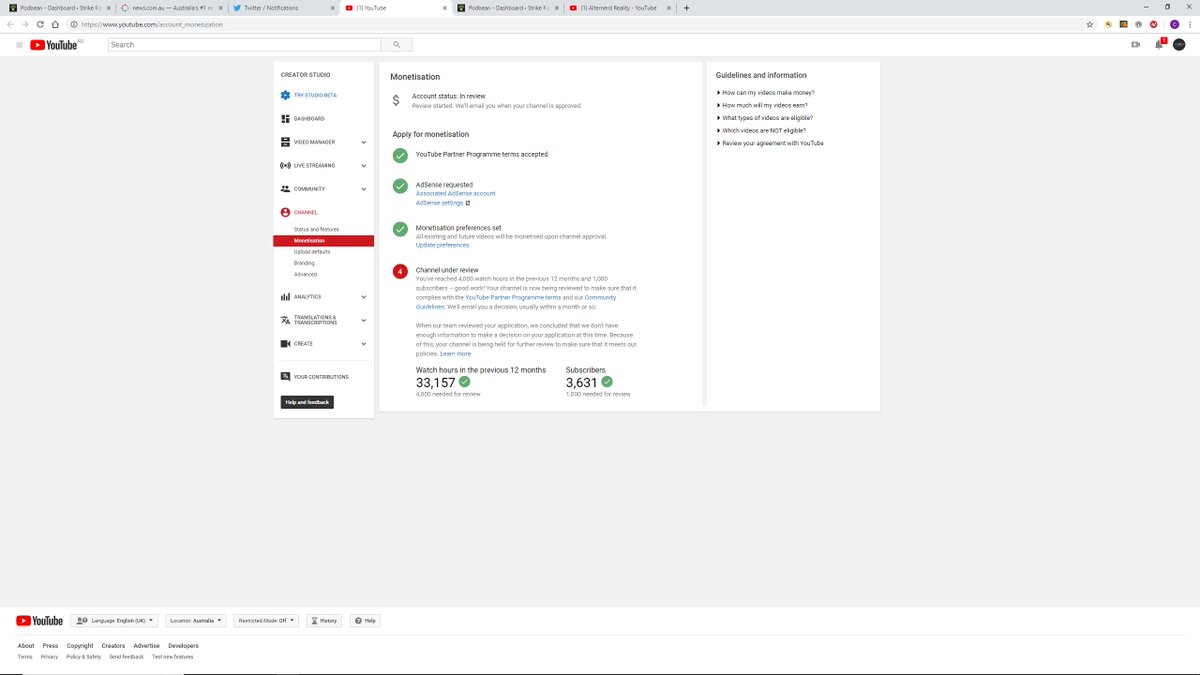Go back in browser history
This screenshot has width=1200, height=675.
[x=11, y=24]
